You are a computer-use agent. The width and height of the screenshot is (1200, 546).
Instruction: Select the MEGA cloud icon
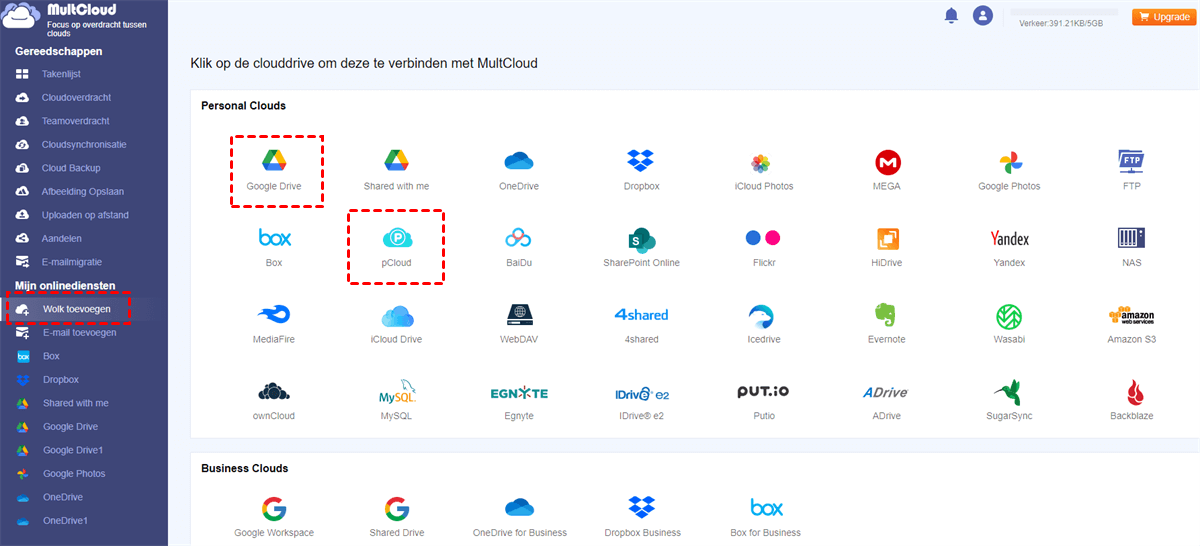tap(887, 160)
